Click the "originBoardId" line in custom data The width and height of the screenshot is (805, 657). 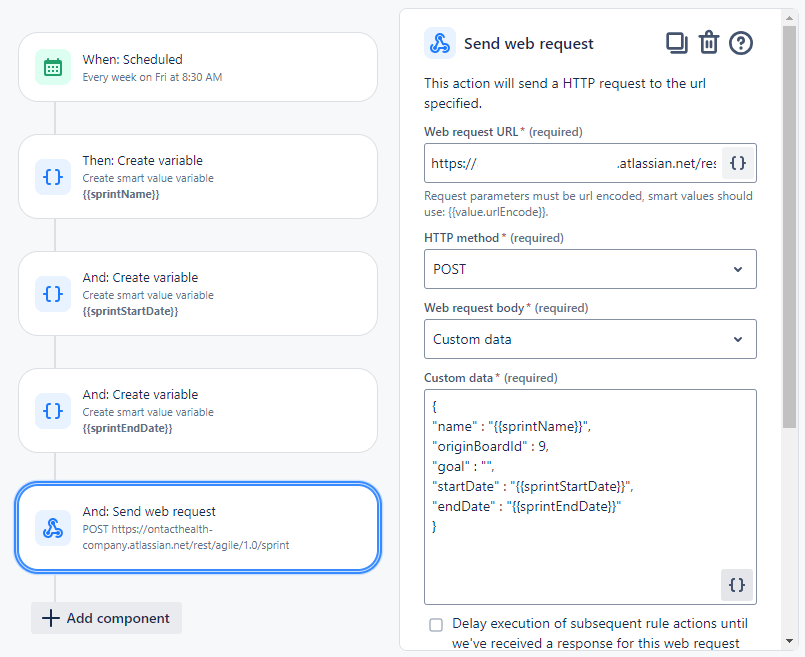(490, 447)
